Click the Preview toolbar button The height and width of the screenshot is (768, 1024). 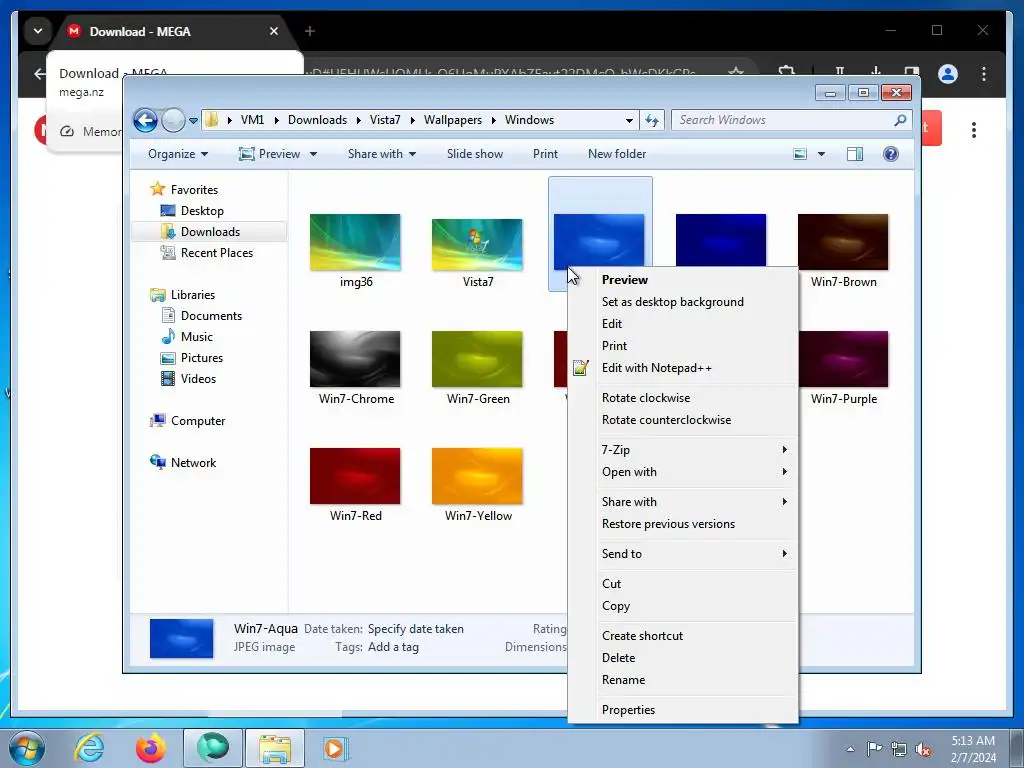(x=269, y=154)
